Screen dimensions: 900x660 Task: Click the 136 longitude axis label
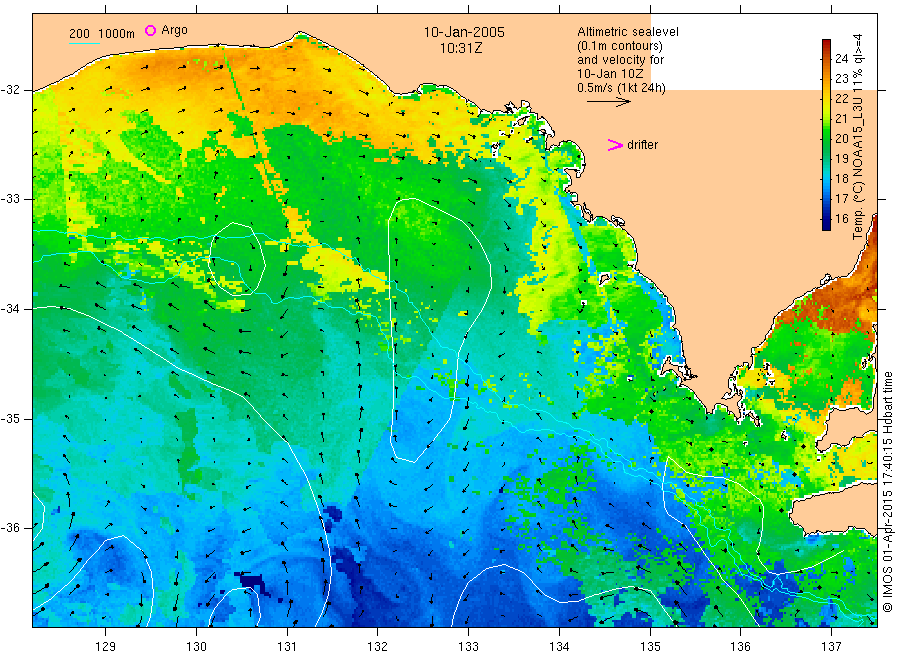[x=740, y=647]
